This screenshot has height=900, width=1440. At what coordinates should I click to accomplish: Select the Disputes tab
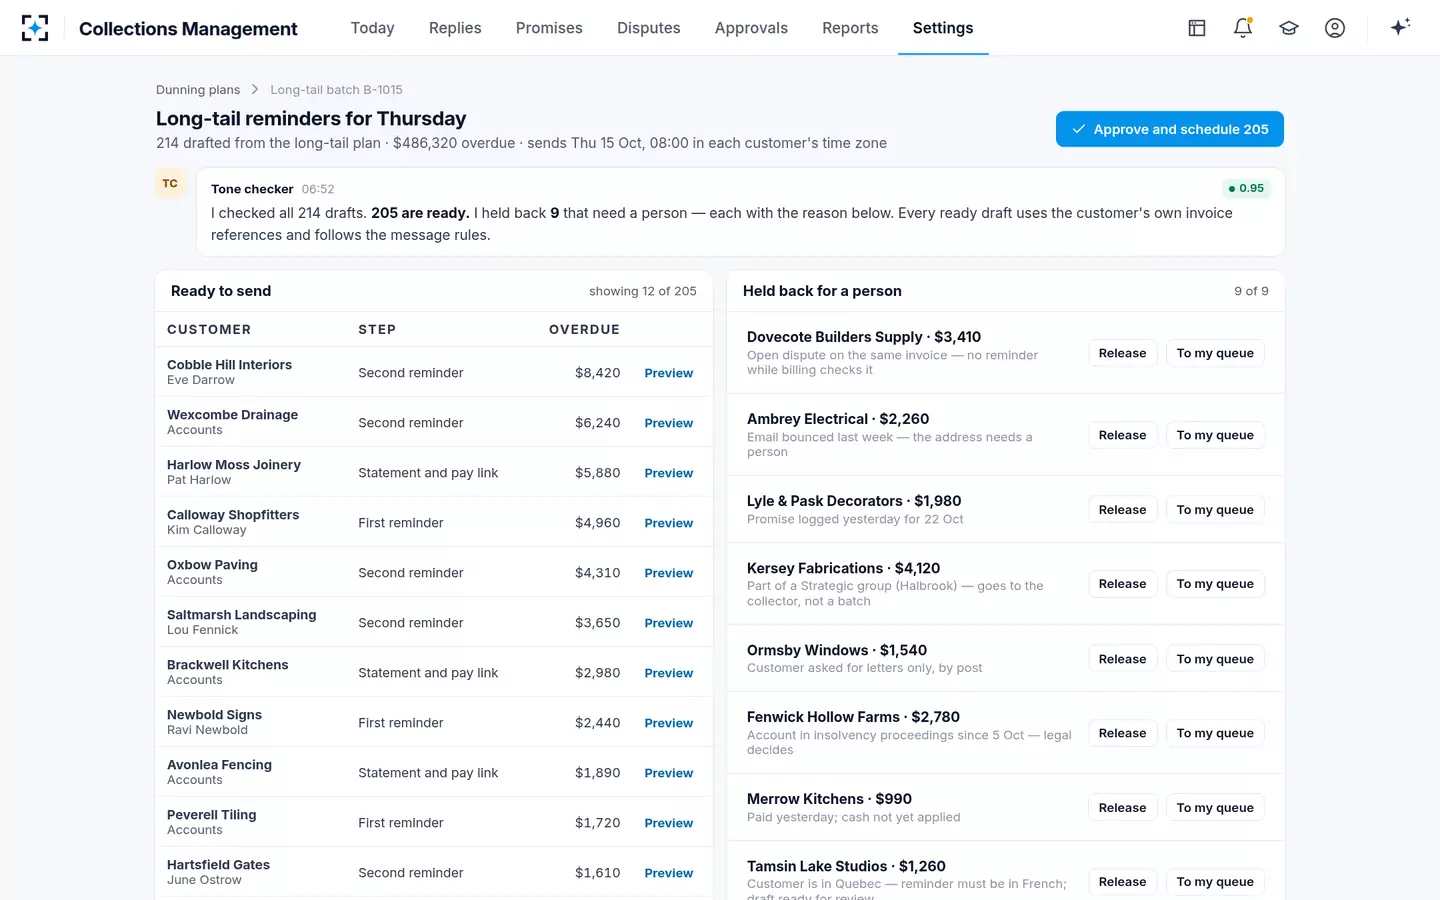pyautogui.click(x=649, y=28)
